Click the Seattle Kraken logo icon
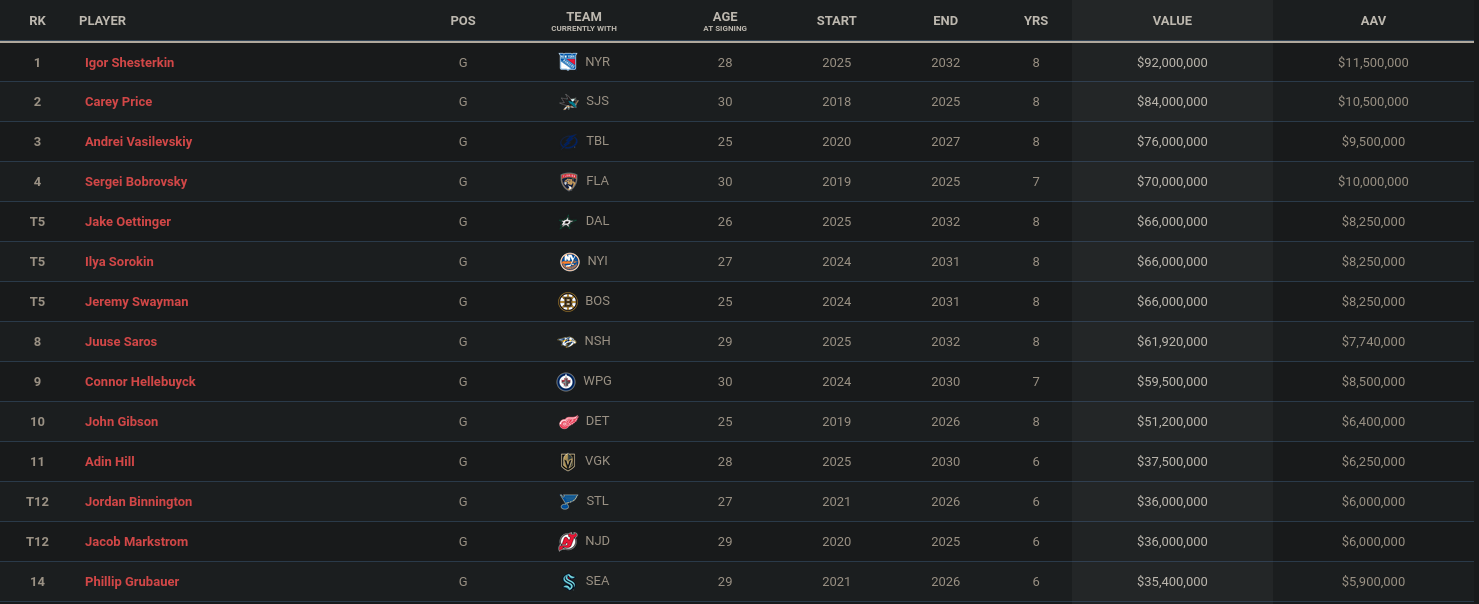 coord(568,582)
